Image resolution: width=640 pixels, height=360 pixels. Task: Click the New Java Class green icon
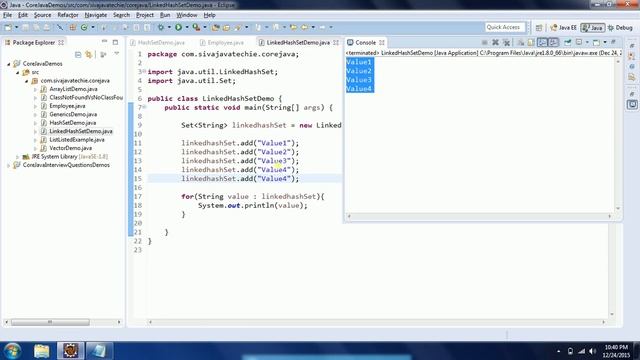(84, 27)
